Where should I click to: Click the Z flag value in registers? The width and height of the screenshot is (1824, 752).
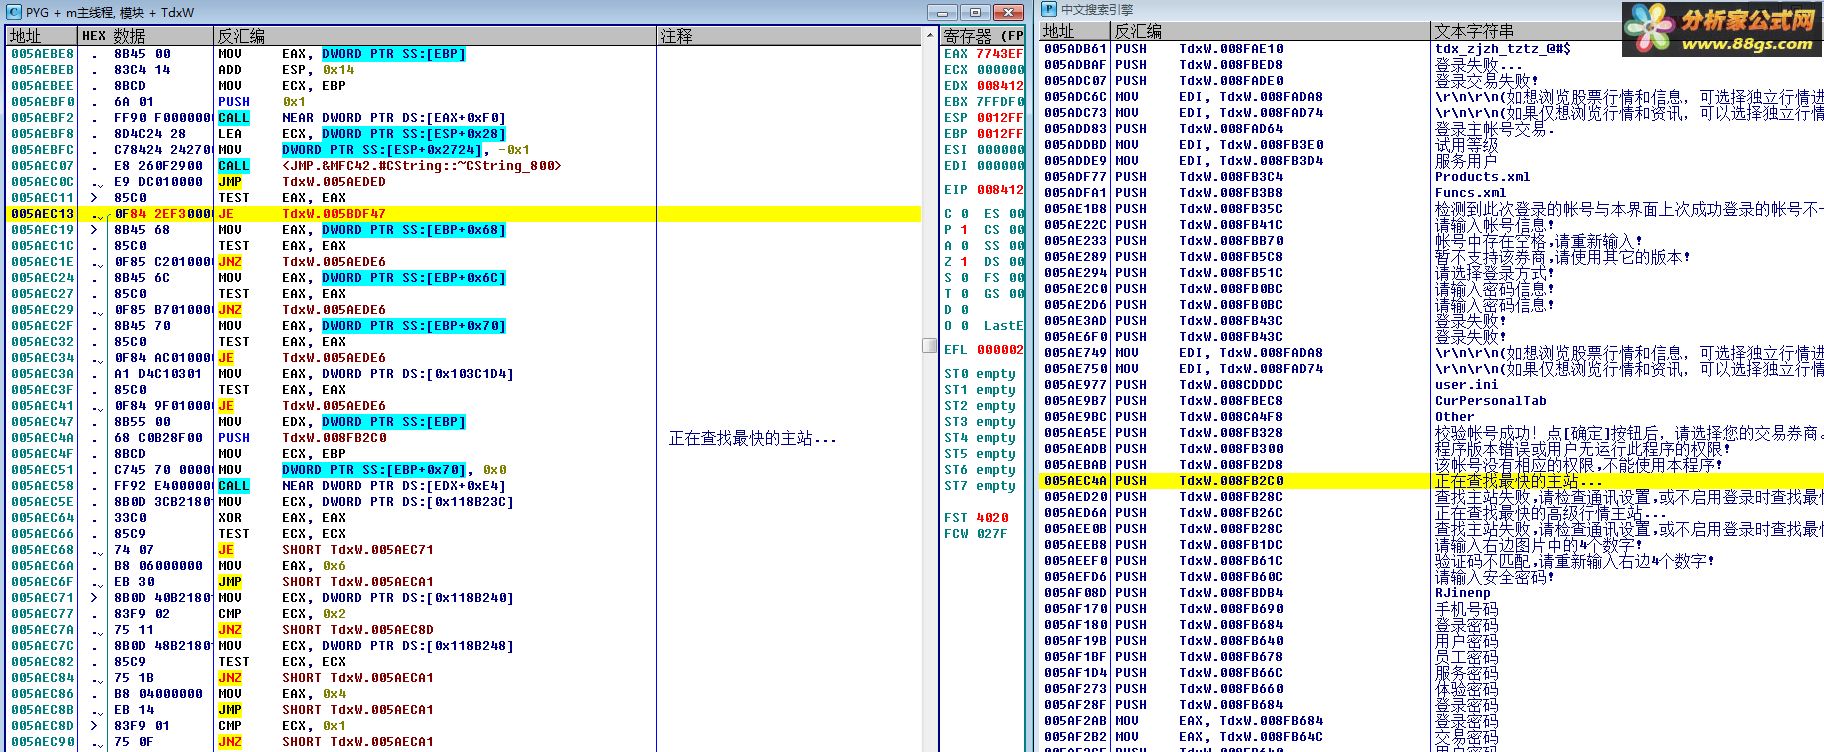click(x=964, y=262)
